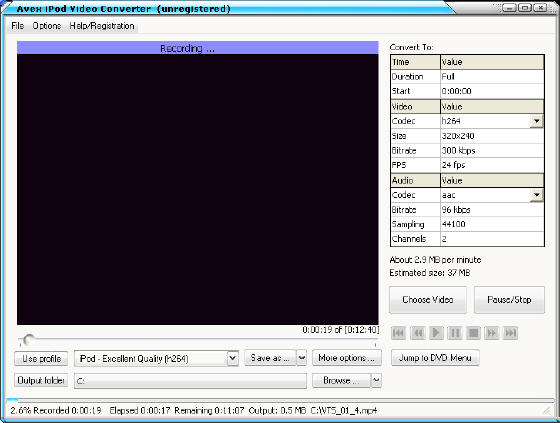
Task: Click the 2.6% Recorded status text
Action: [56, 410]
